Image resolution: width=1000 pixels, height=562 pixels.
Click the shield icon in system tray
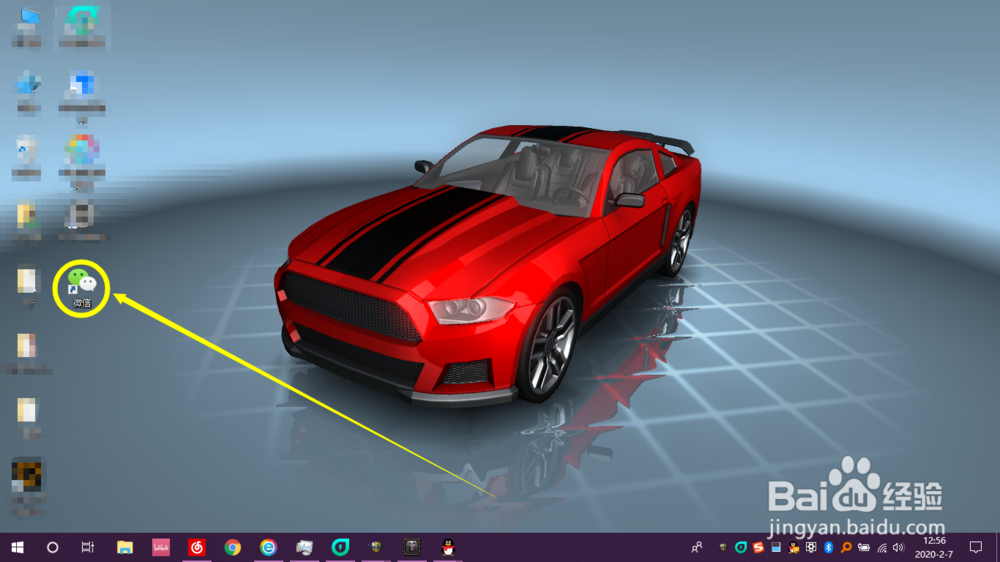[723, 547]
